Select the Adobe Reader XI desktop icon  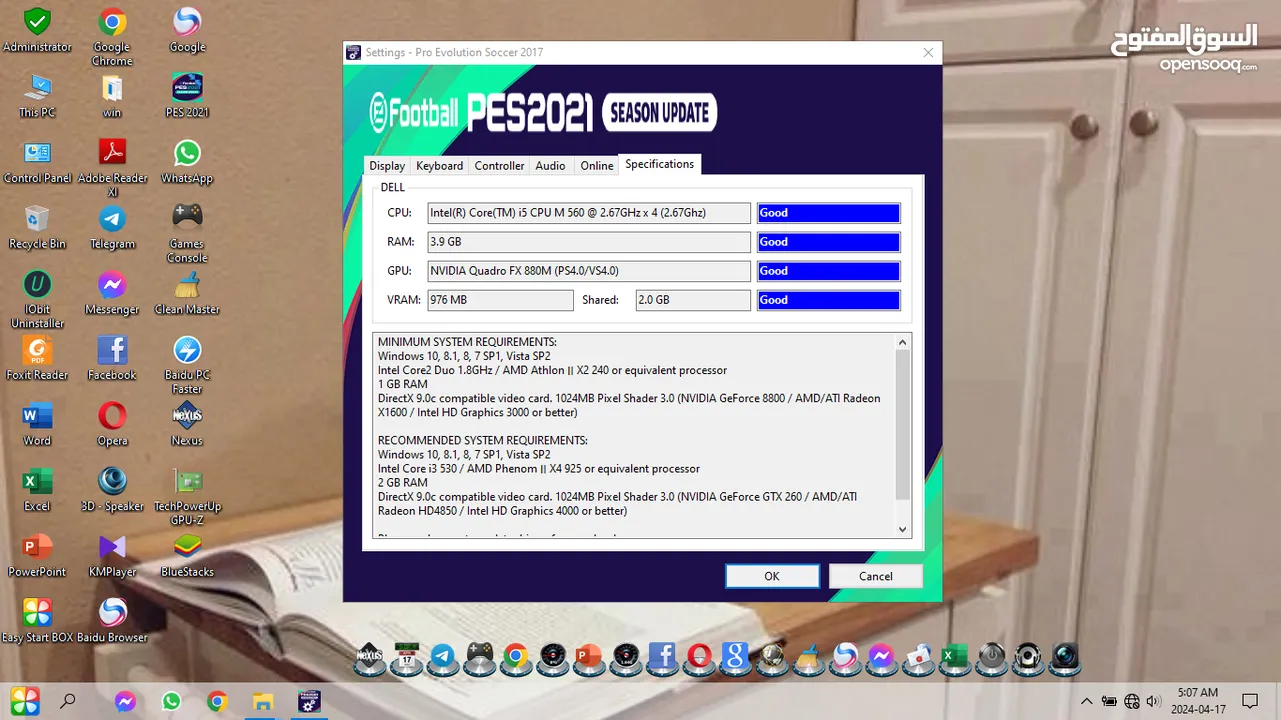coord(112,168)
